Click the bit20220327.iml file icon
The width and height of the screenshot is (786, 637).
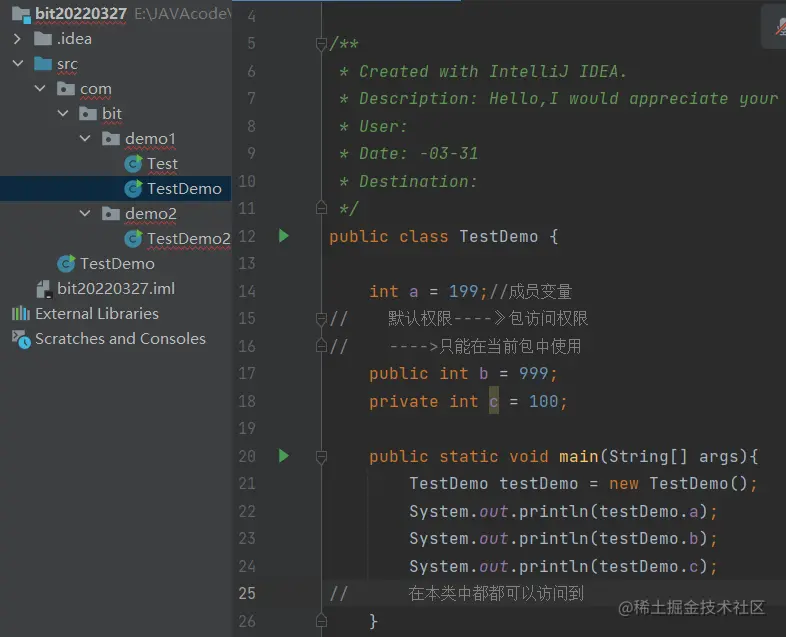coord(44,289)
